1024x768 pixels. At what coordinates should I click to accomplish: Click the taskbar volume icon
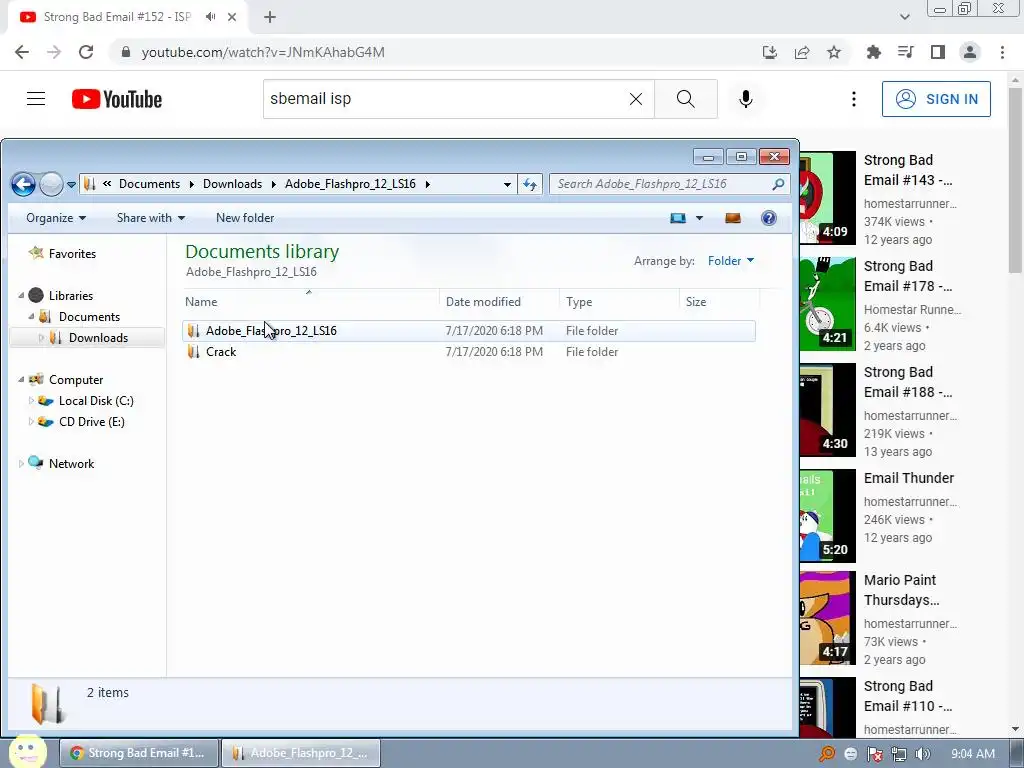(922, 754)
